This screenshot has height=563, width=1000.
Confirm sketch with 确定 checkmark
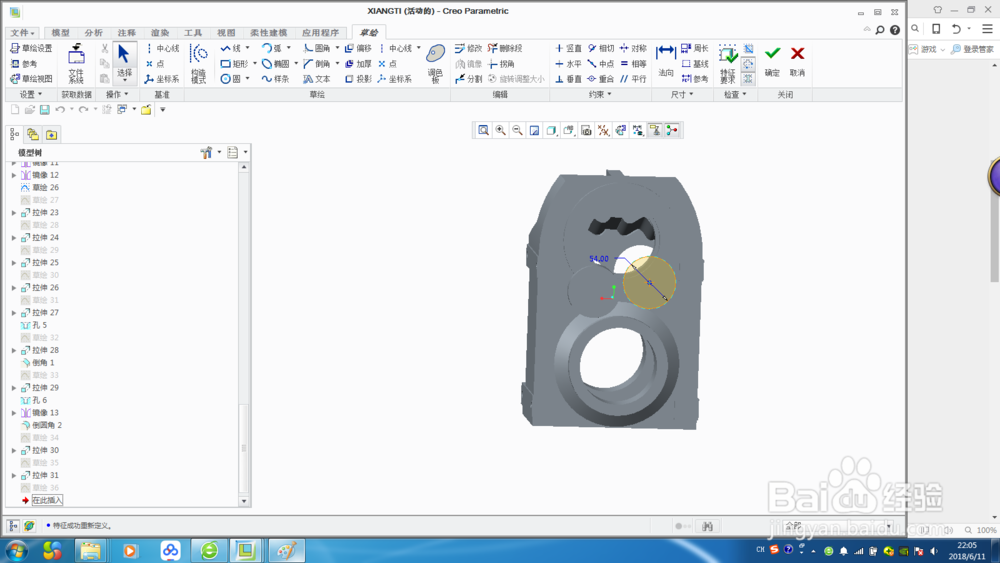click(772, 61)
